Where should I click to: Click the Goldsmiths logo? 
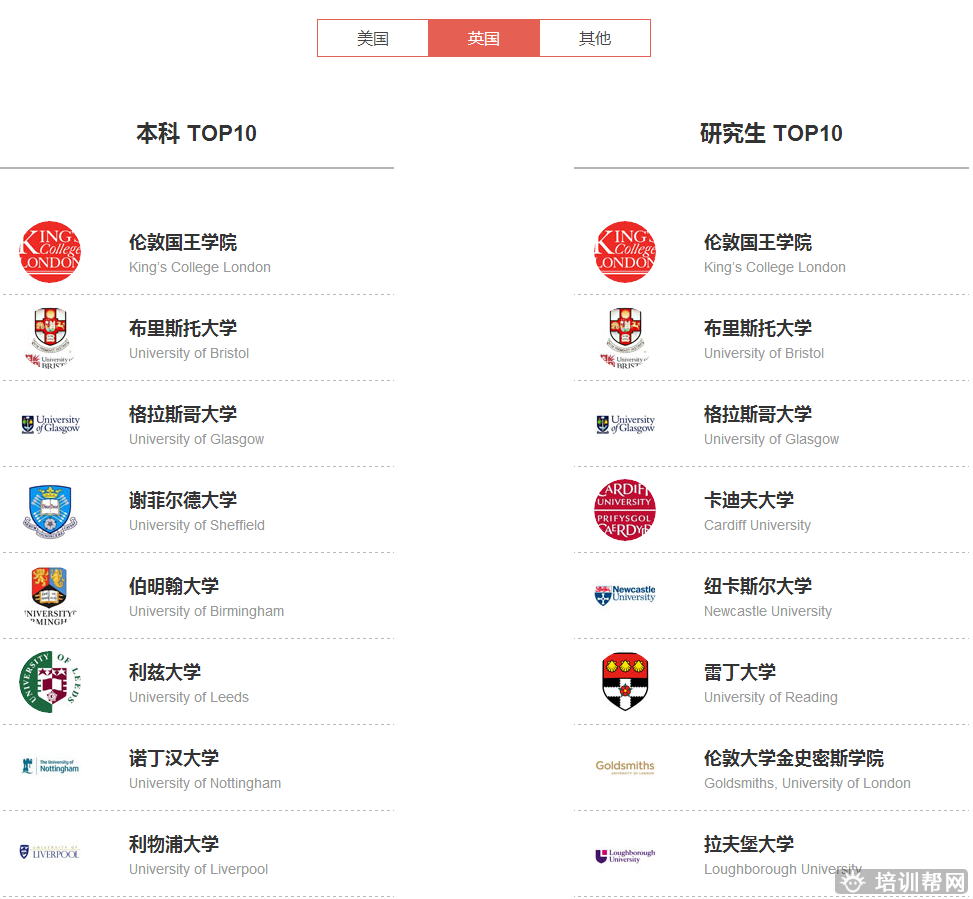click(x=625, y=767)
